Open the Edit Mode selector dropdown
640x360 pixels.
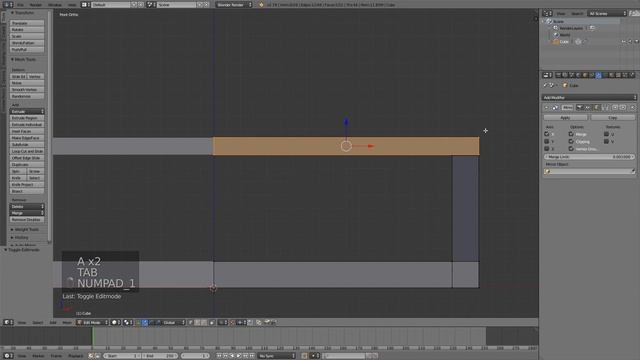[x=93, y=322]
